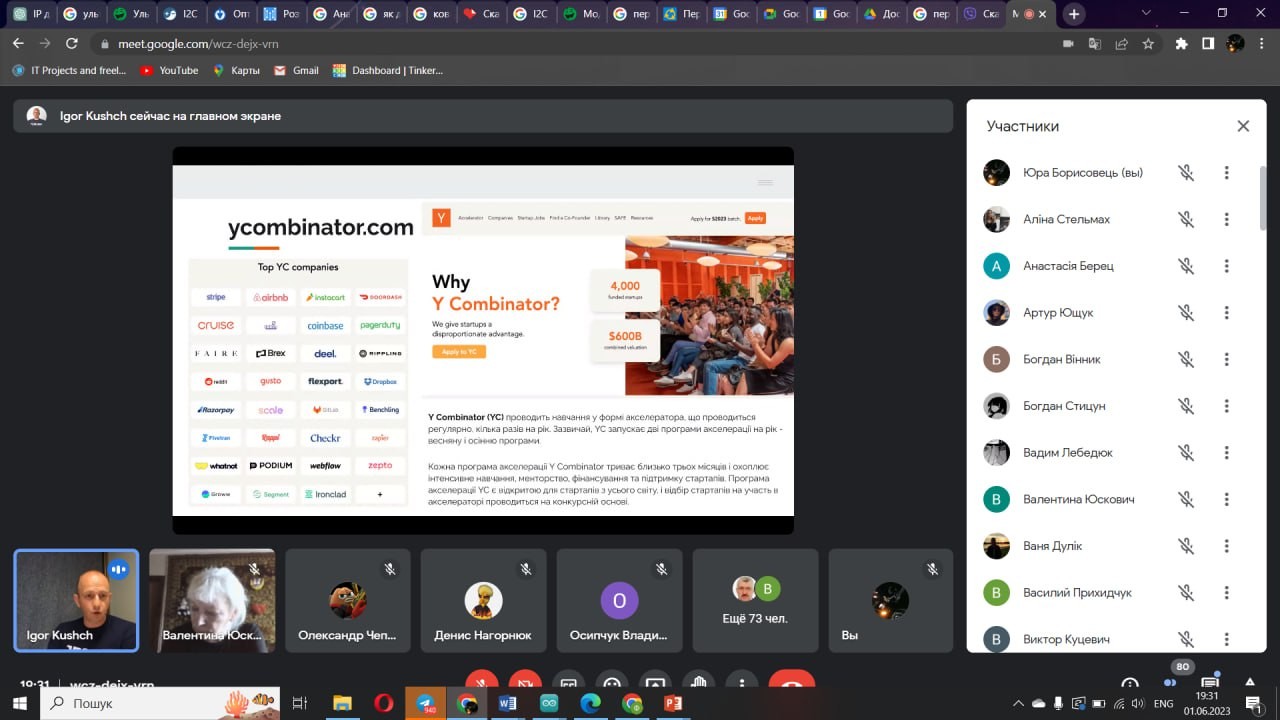Share this page icon in address bar
The width and height of the screenshot is (1280, 720).
pyautogui.click(x=1121, y=44)
